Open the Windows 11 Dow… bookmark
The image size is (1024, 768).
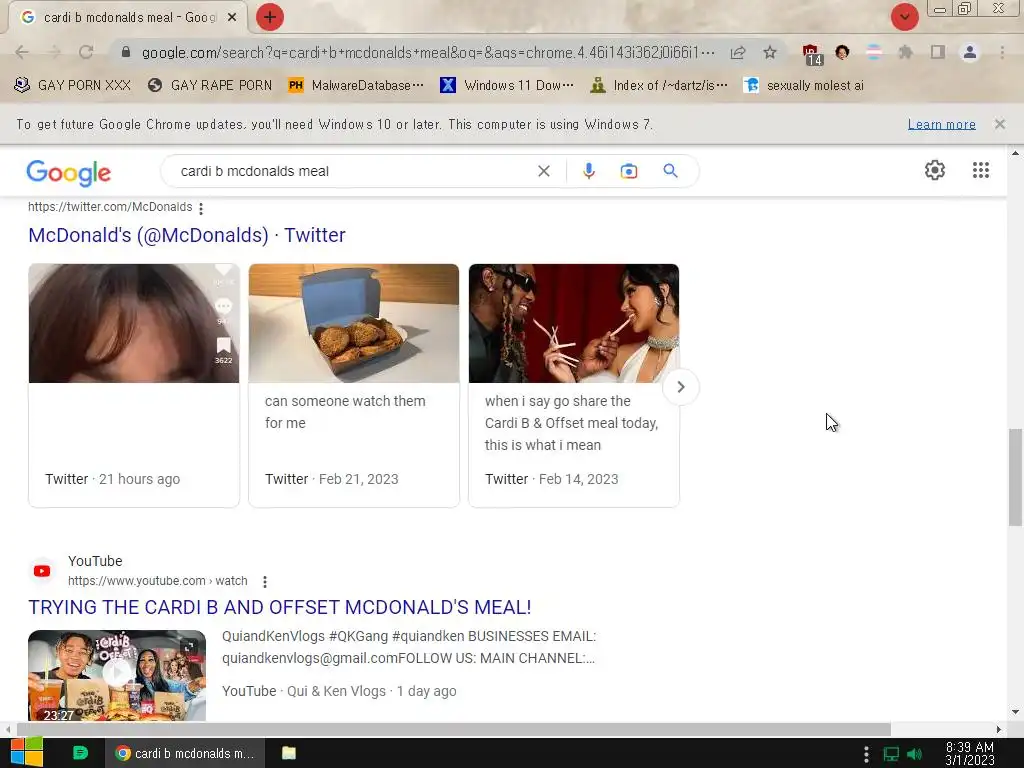point(507,85)
